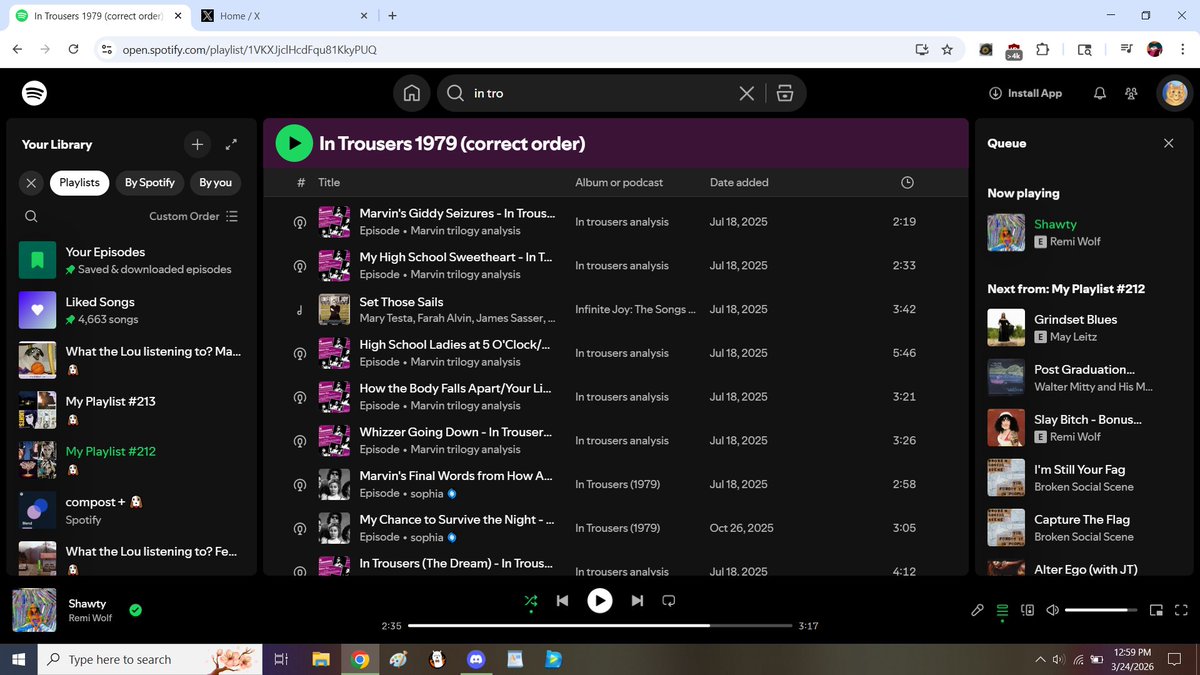Open Infinite Joy album link

point(635,310)
